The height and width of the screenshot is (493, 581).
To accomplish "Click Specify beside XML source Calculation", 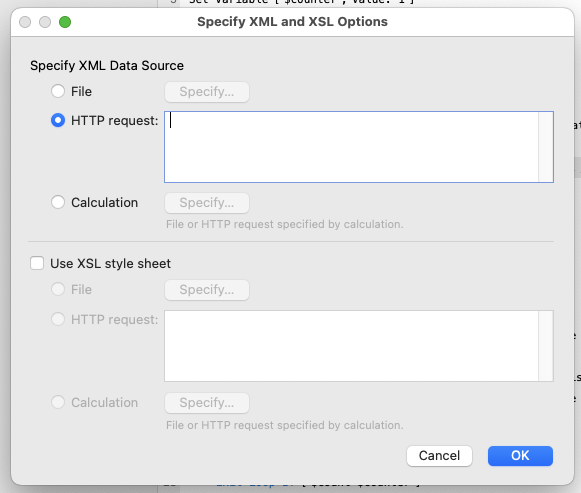I will click(207, 203).
